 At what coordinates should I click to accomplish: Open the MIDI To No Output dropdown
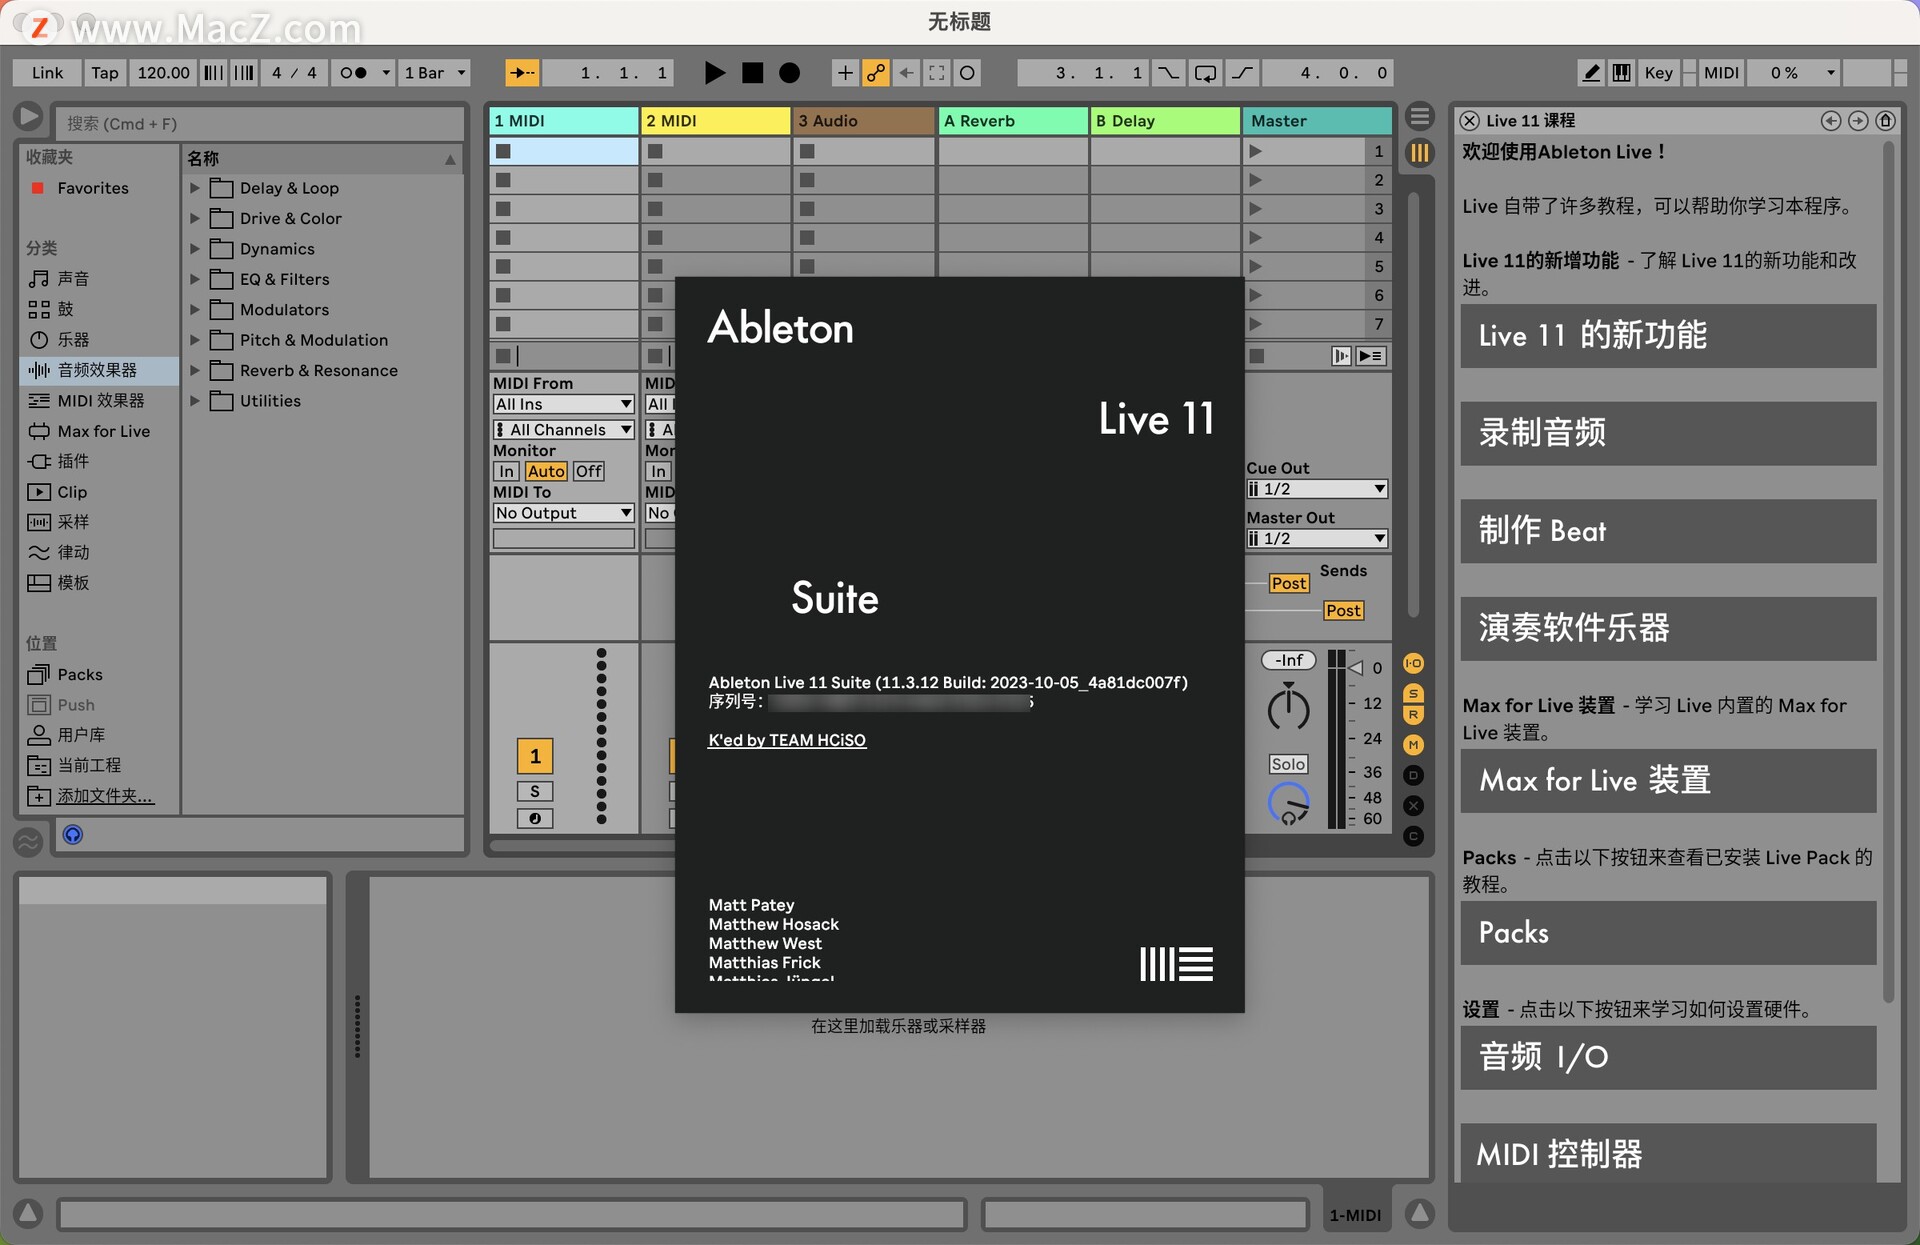[x=564, y=513]
